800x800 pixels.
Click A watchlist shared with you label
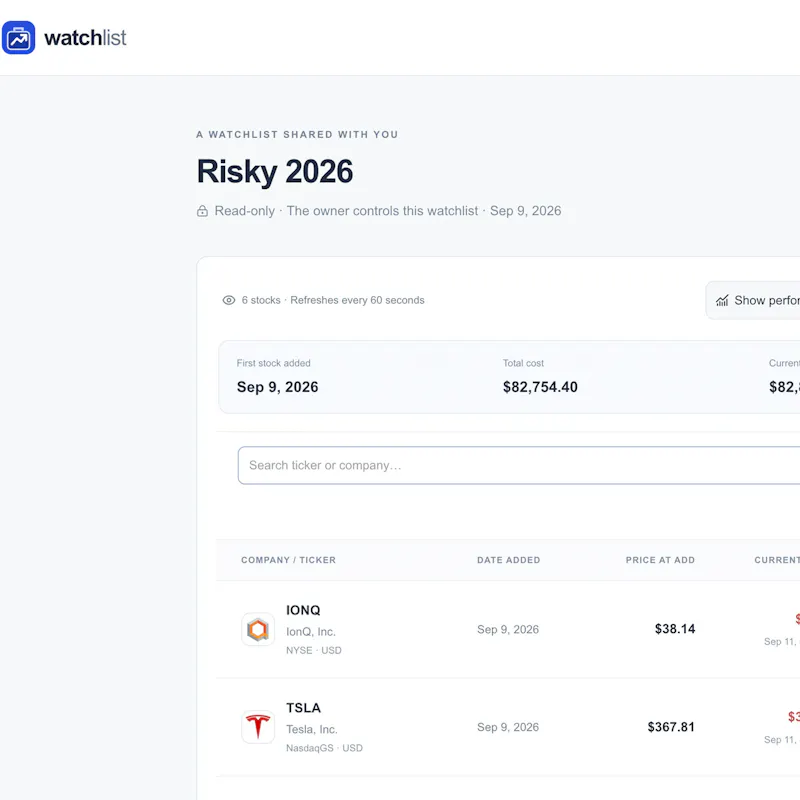(297, 135)
